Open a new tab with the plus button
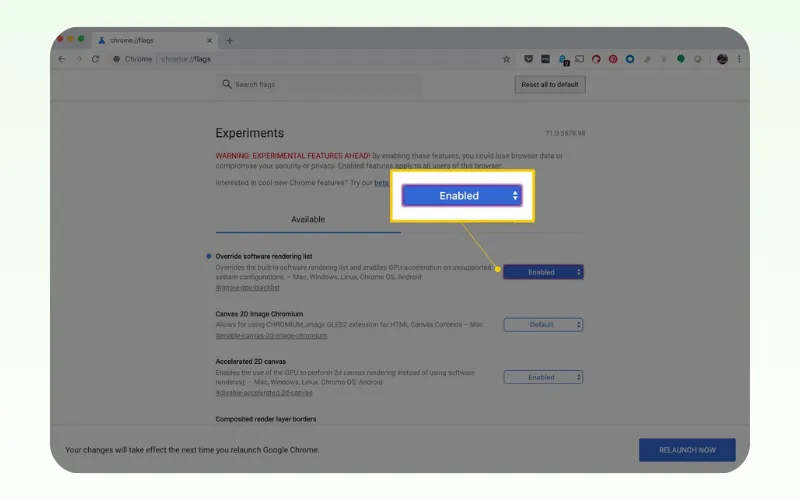This screenshot has width=800, height=500. [230, 40]
